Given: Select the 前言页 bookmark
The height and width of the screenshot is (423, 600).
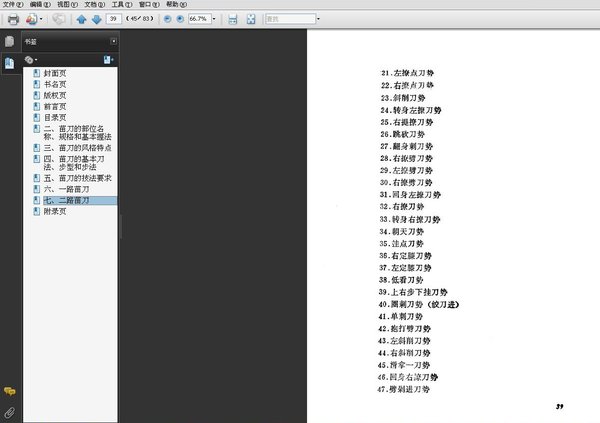Looking at the screenshot, I should click(x=55, y=106).
